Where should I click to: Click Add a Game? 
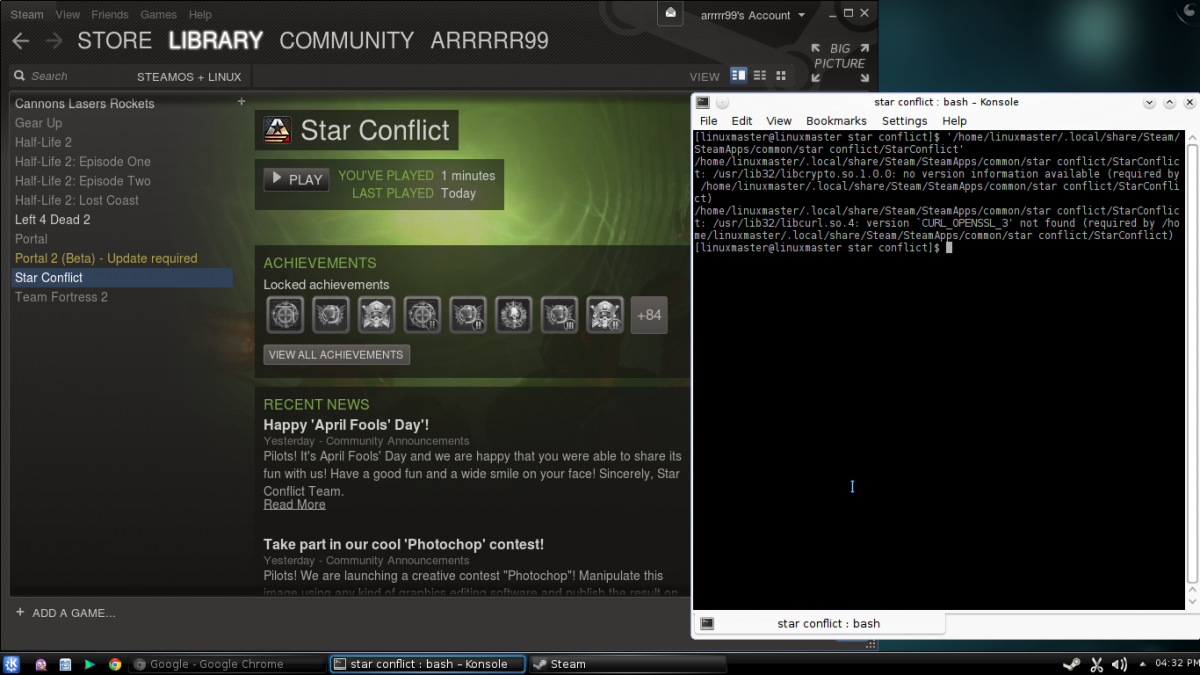[65, 613]
